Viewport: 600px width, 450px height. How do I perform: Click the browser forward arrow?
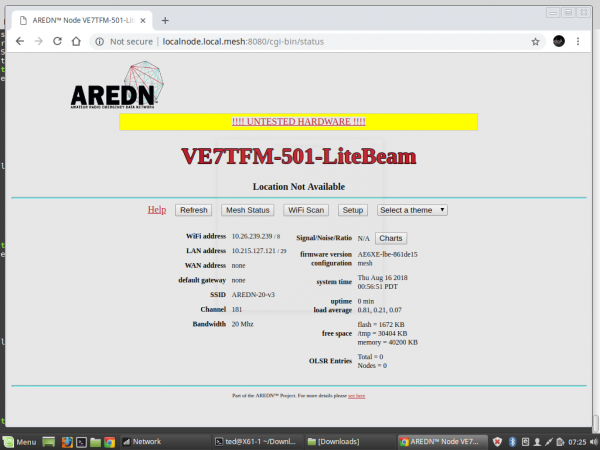(39, 41)
